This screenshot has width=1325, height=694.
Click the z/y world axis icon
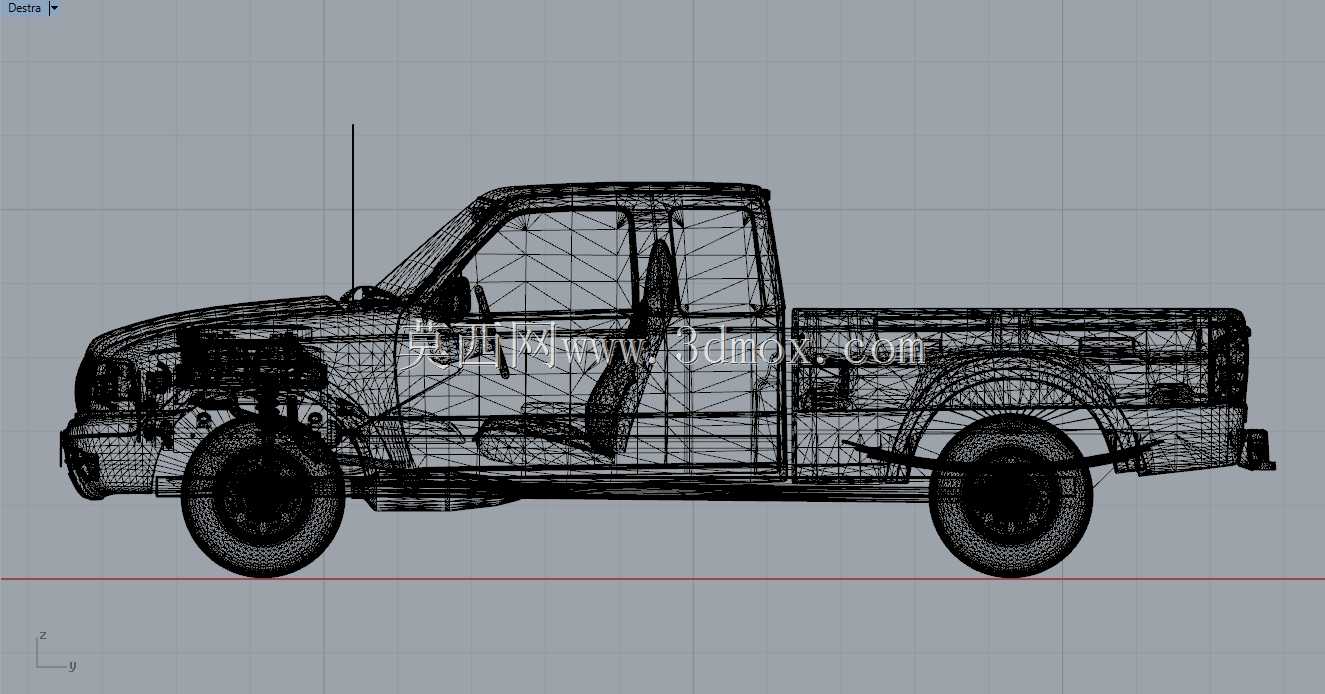point(56,651)
